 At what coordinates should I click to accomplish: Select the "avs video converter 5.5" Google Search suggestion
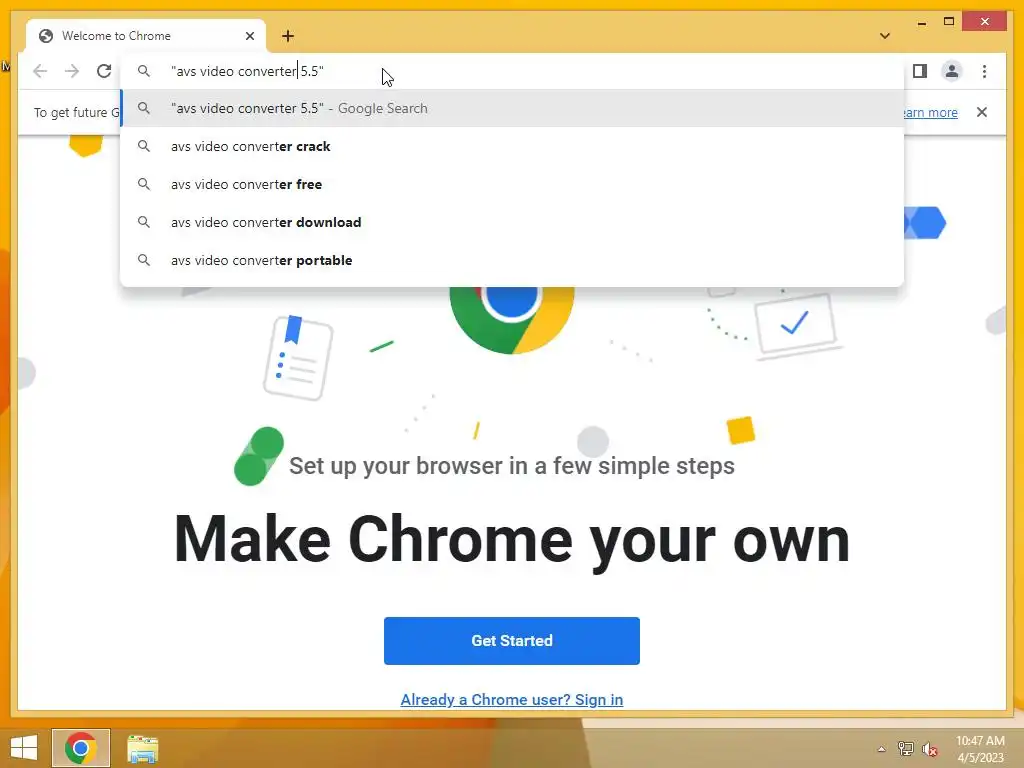(x=513, y=108)
